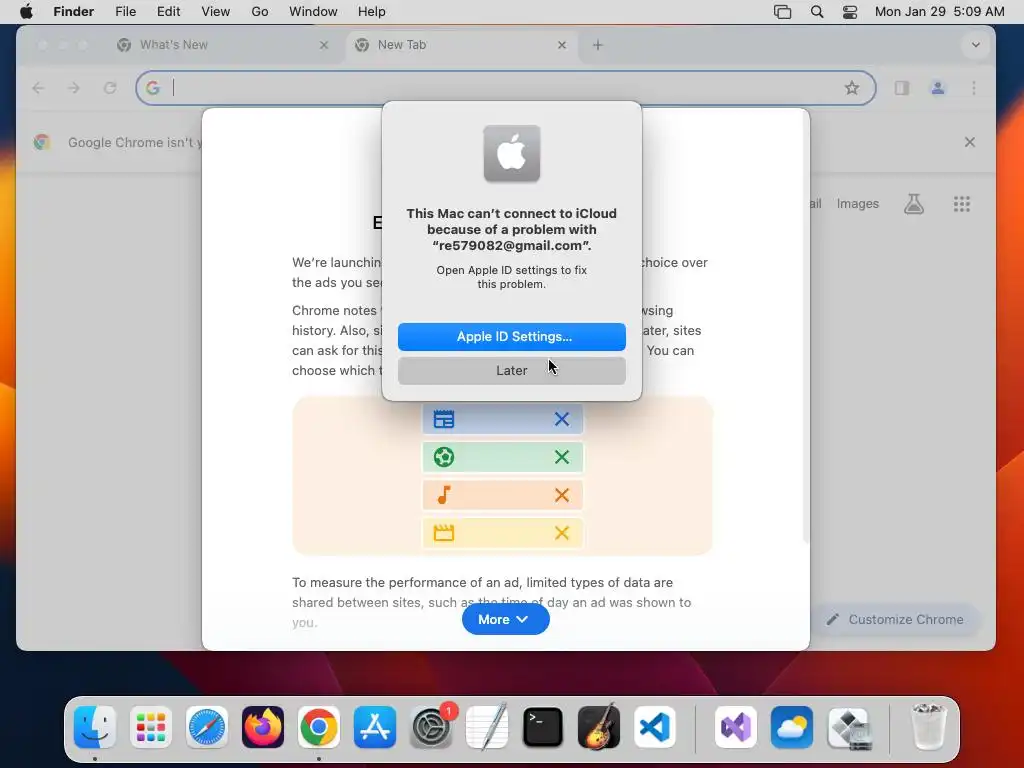Launch Firefox from the Dock
The image size is (1024, 768).
coord(263,727)
